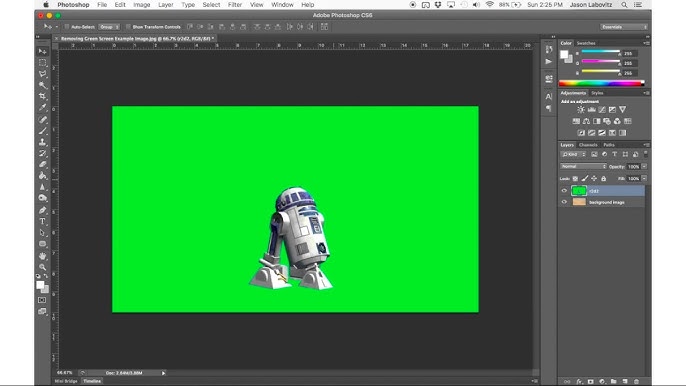686x386 pixels.
Task: Open the Layers panel options menu
Action: click(646, 145)
